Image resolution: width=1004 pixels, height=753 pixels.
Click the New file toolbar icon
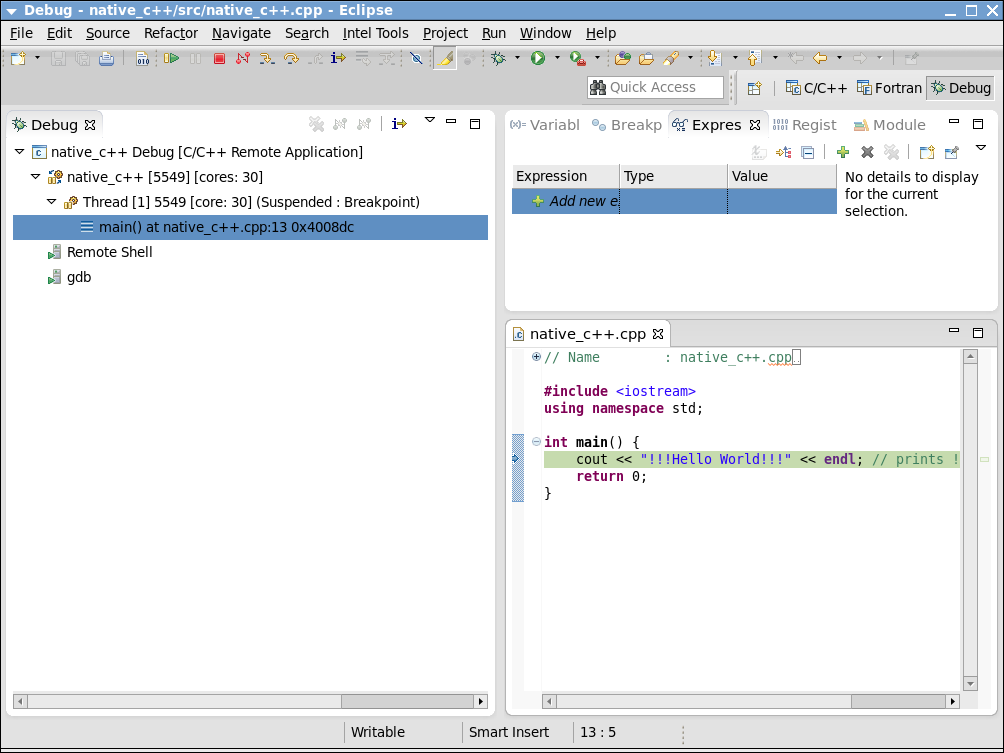pyautogui.click(x=19, y=58)
